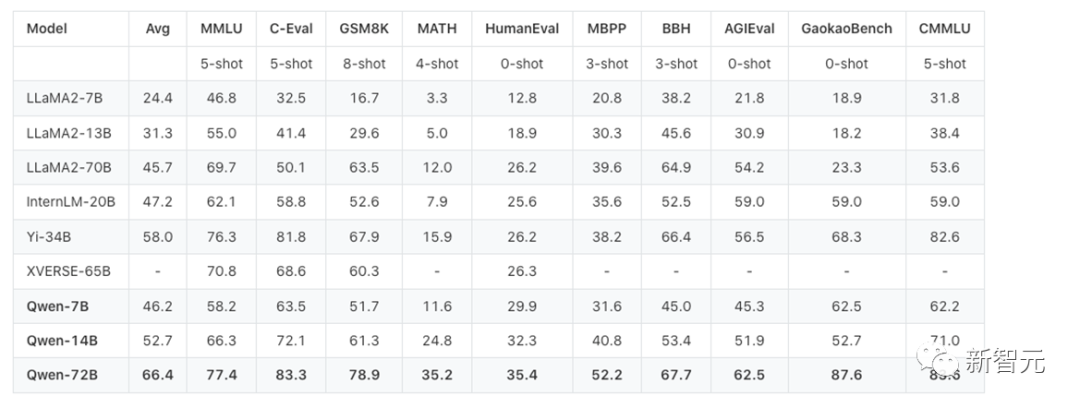The width and height of the screenshot is (1080, 408).
Task: Select the bold Qwen-72B model name
Action: click(62, 375)
